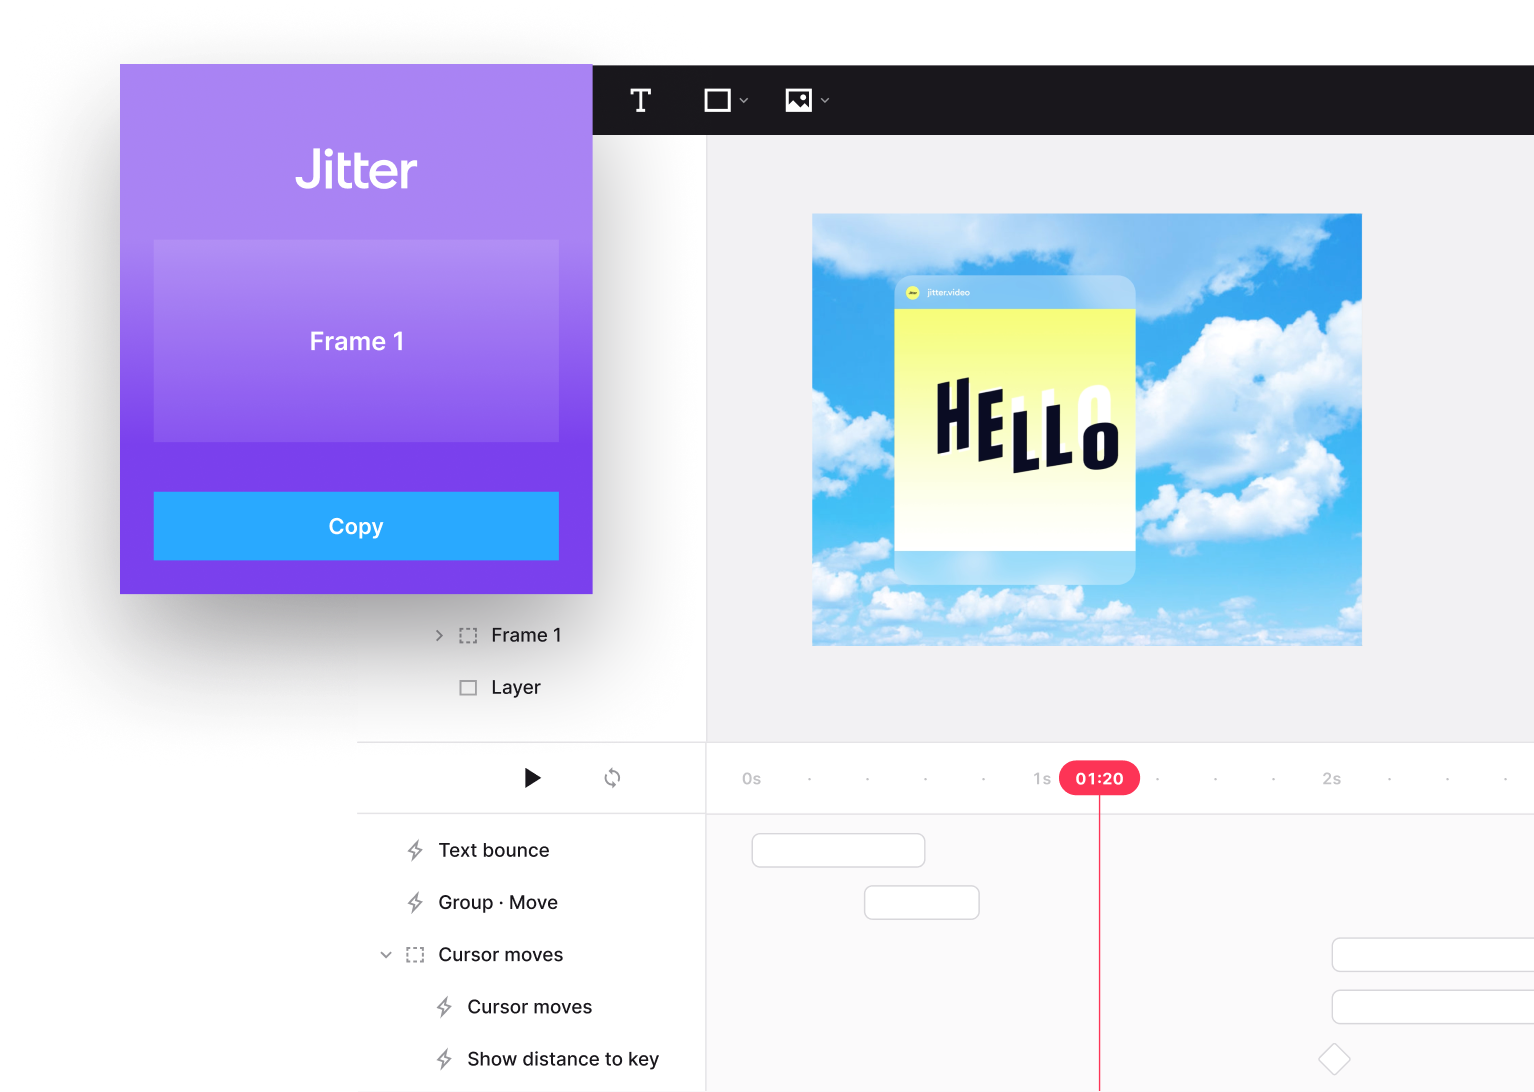The image size is (1534, 1092).
Task: Select the Layer item in layers list
Action: [x=515, y=688]
